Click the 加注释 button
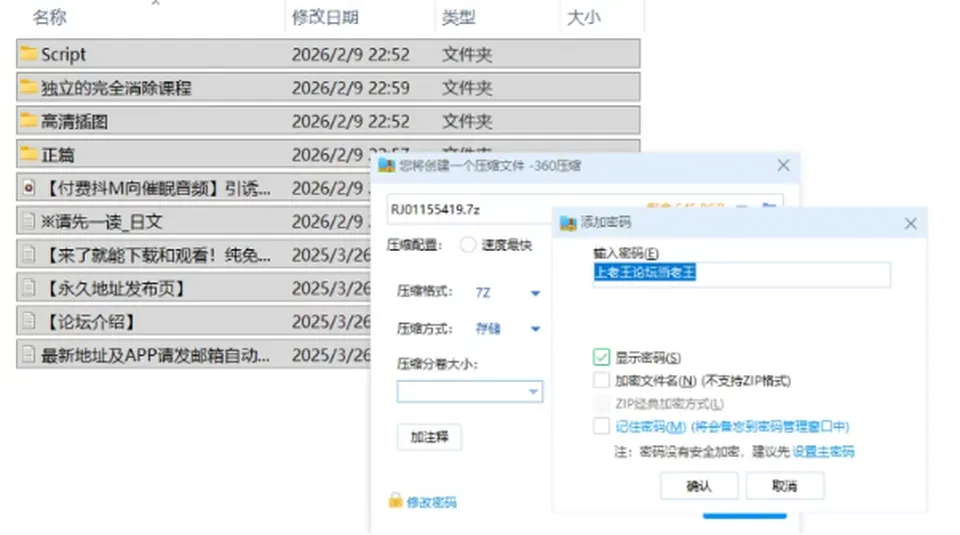960x535 pixels. click(x=429, y=437)
